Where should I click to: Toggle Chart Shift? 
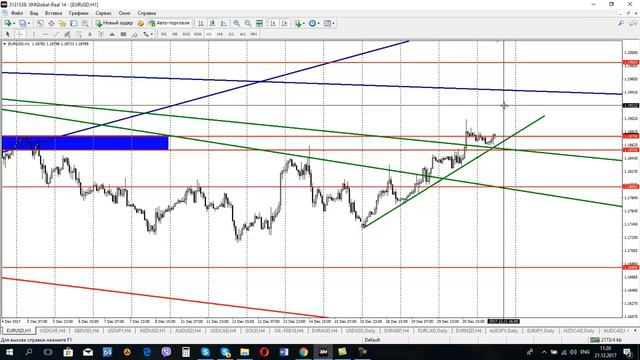coord(284,23)
